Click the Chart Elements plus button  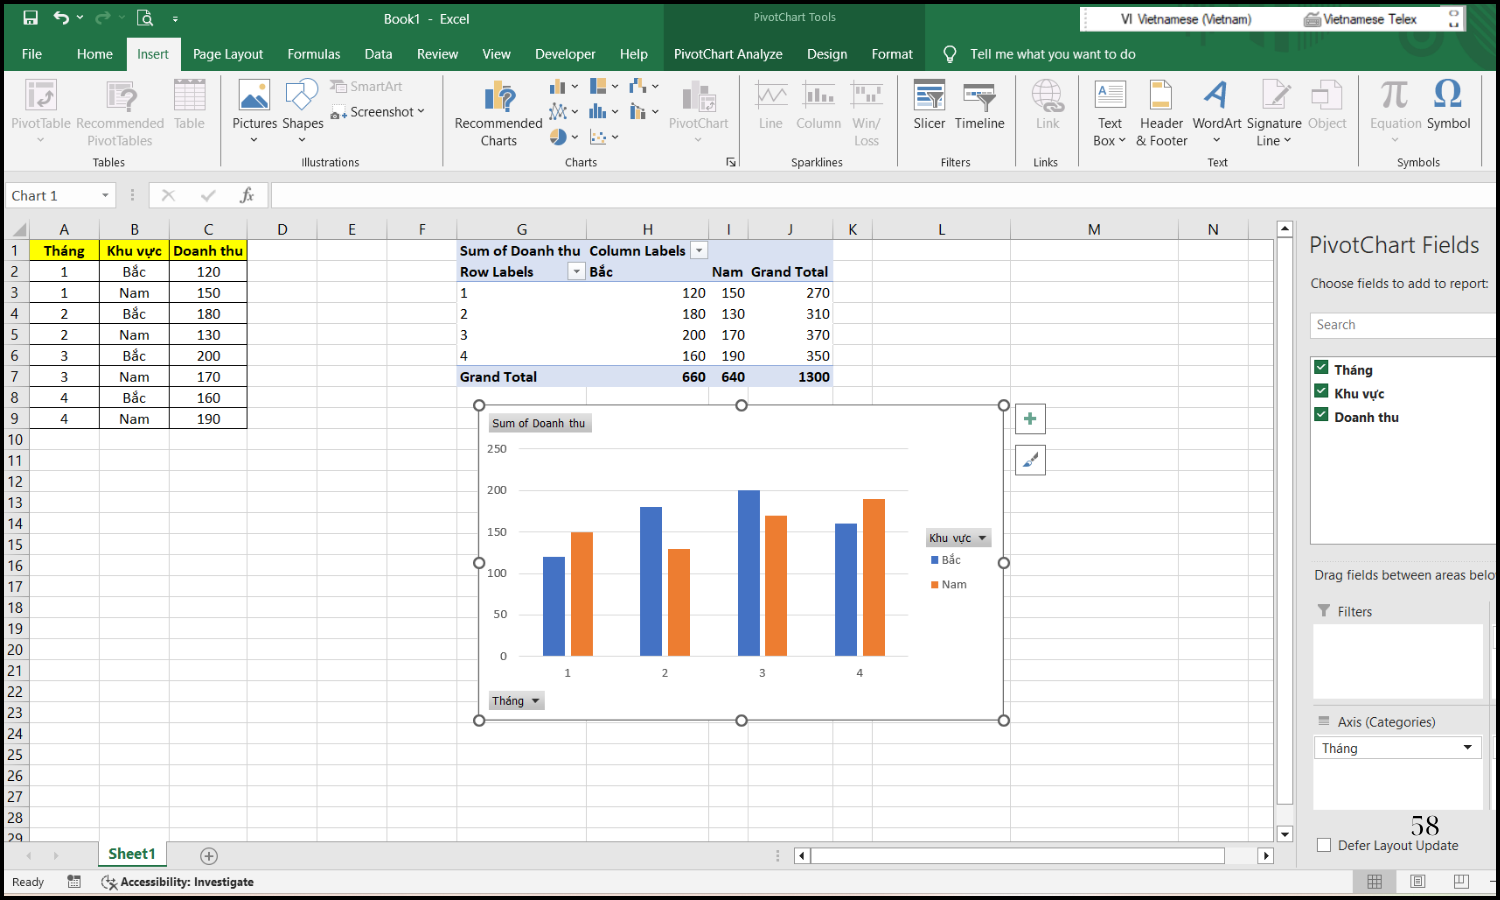coord(1029,418)
